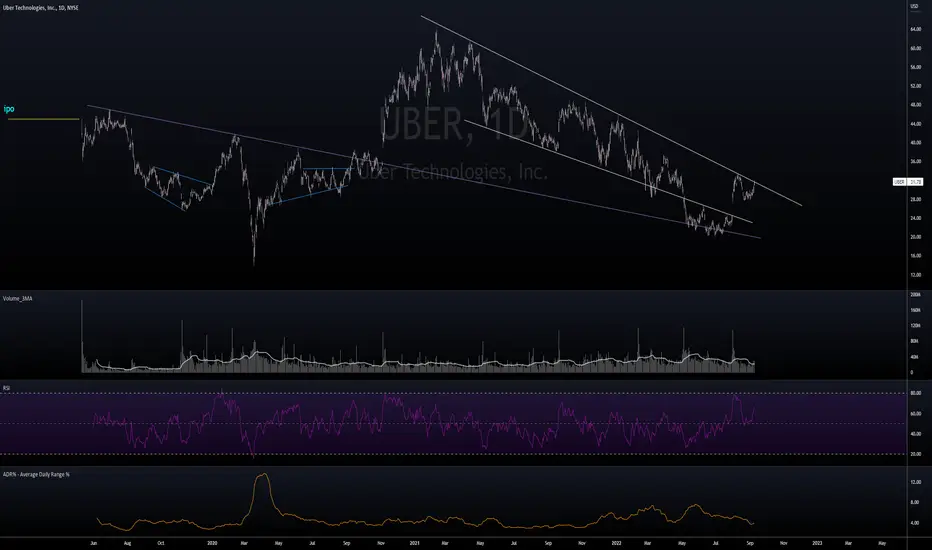The image size is (932, 550).
Task: Click the Jun label on the time axis
Action: click(93, 543)
